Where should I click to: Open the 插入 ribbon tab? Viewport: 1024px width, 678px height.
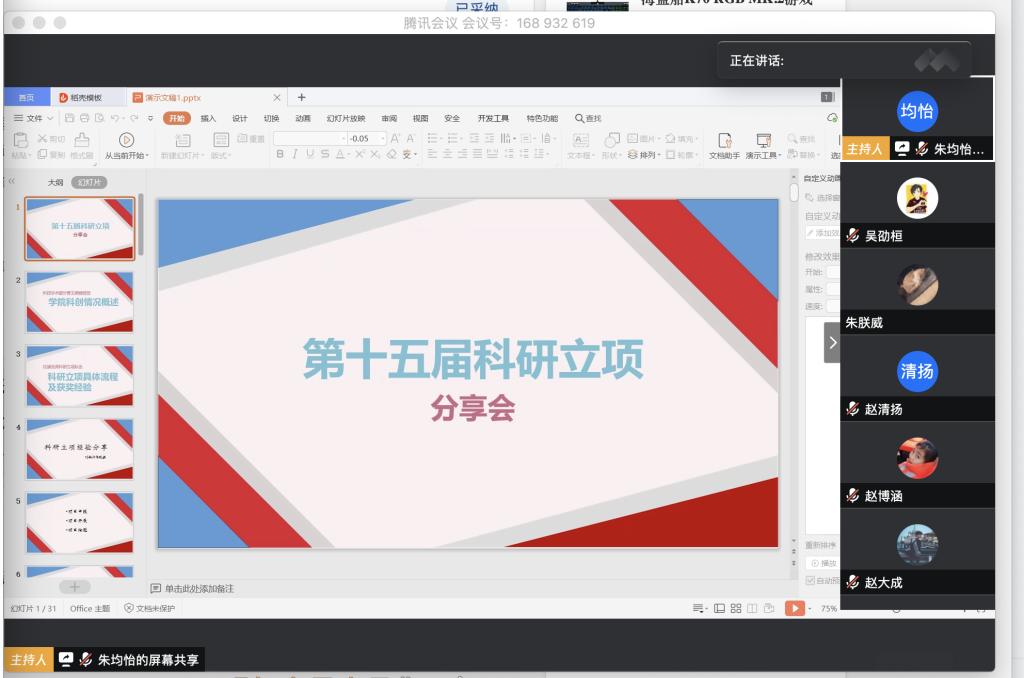click(x=208, y=118)
